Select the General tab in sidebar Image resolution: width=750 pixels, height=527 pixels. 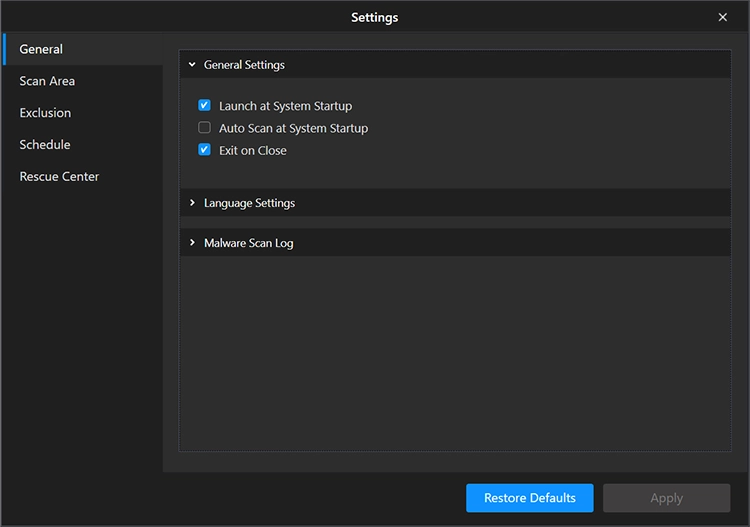point(41,49)
